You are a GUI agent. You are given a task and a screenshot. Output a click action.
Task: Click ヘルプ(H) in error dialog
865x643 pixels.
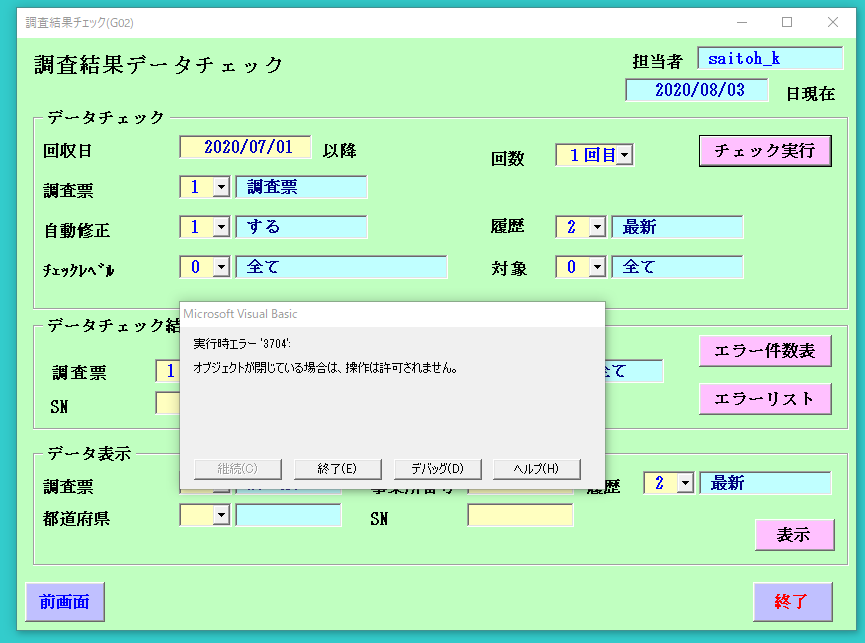click(536, 469)
